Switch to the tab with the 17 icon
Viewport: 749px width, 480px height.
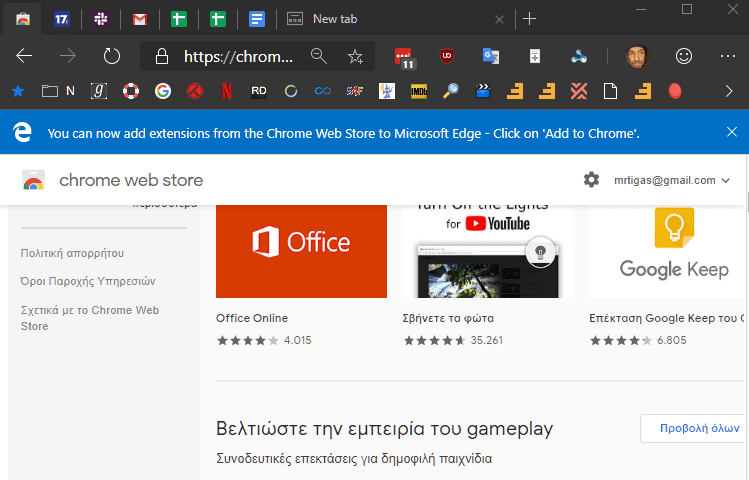(x=62, y=19)
